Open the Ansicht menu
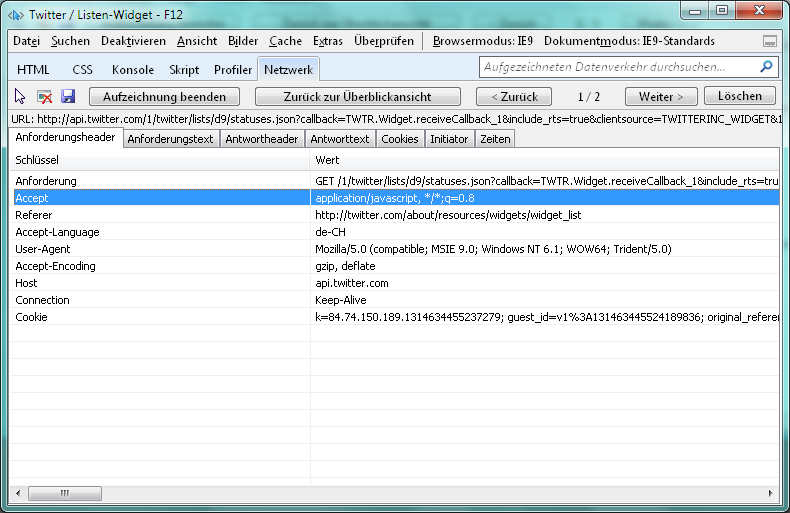 196,41
